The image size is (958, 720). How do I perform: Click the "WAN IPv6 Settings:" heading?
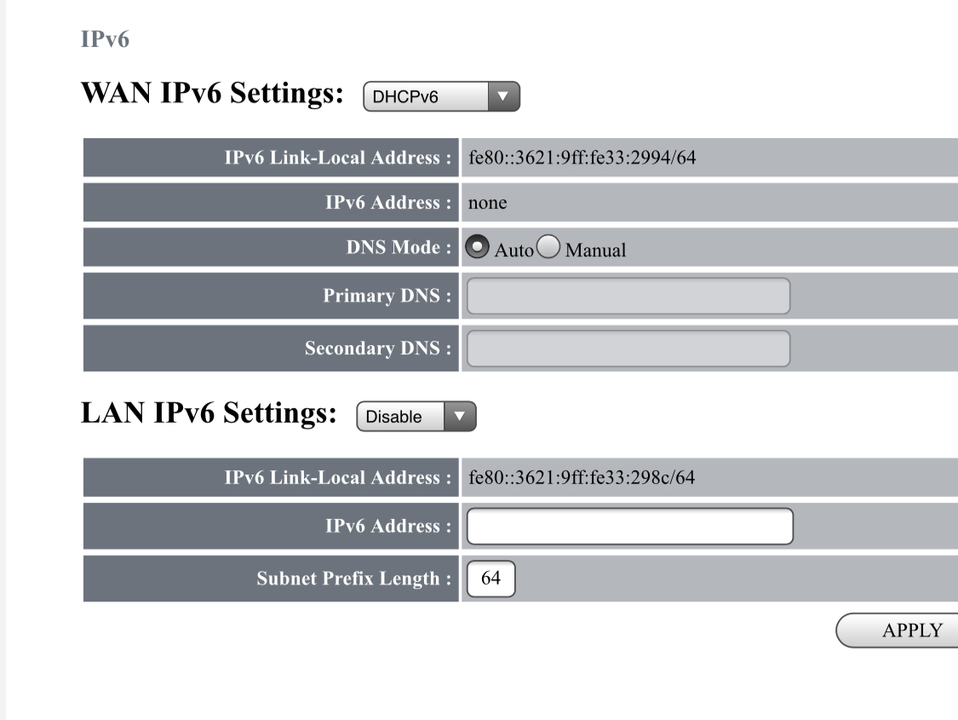(212, 94)
